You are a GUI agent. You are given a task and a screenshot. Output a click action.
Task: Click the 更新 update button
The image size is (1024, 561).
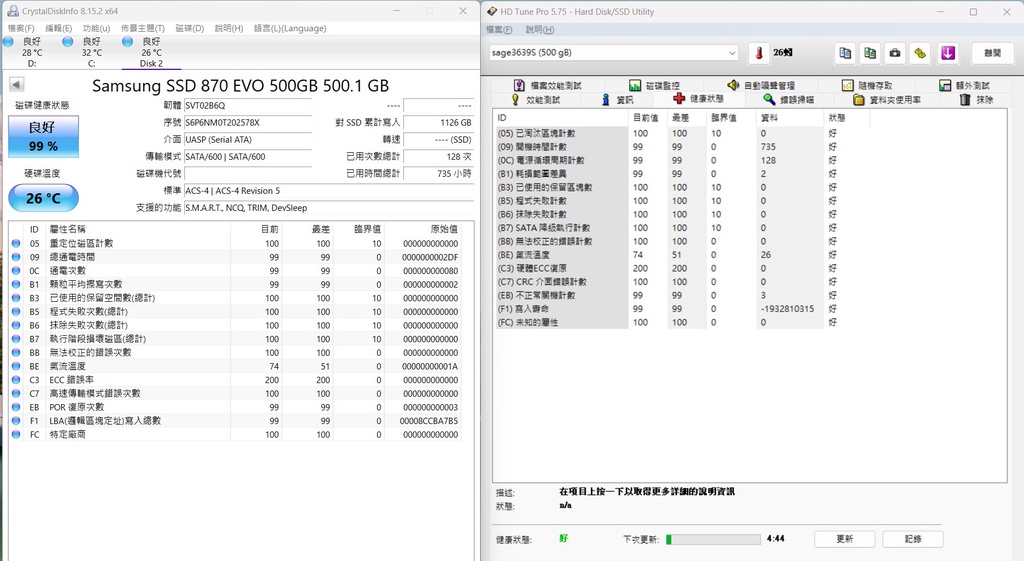[x=844, y=539]
